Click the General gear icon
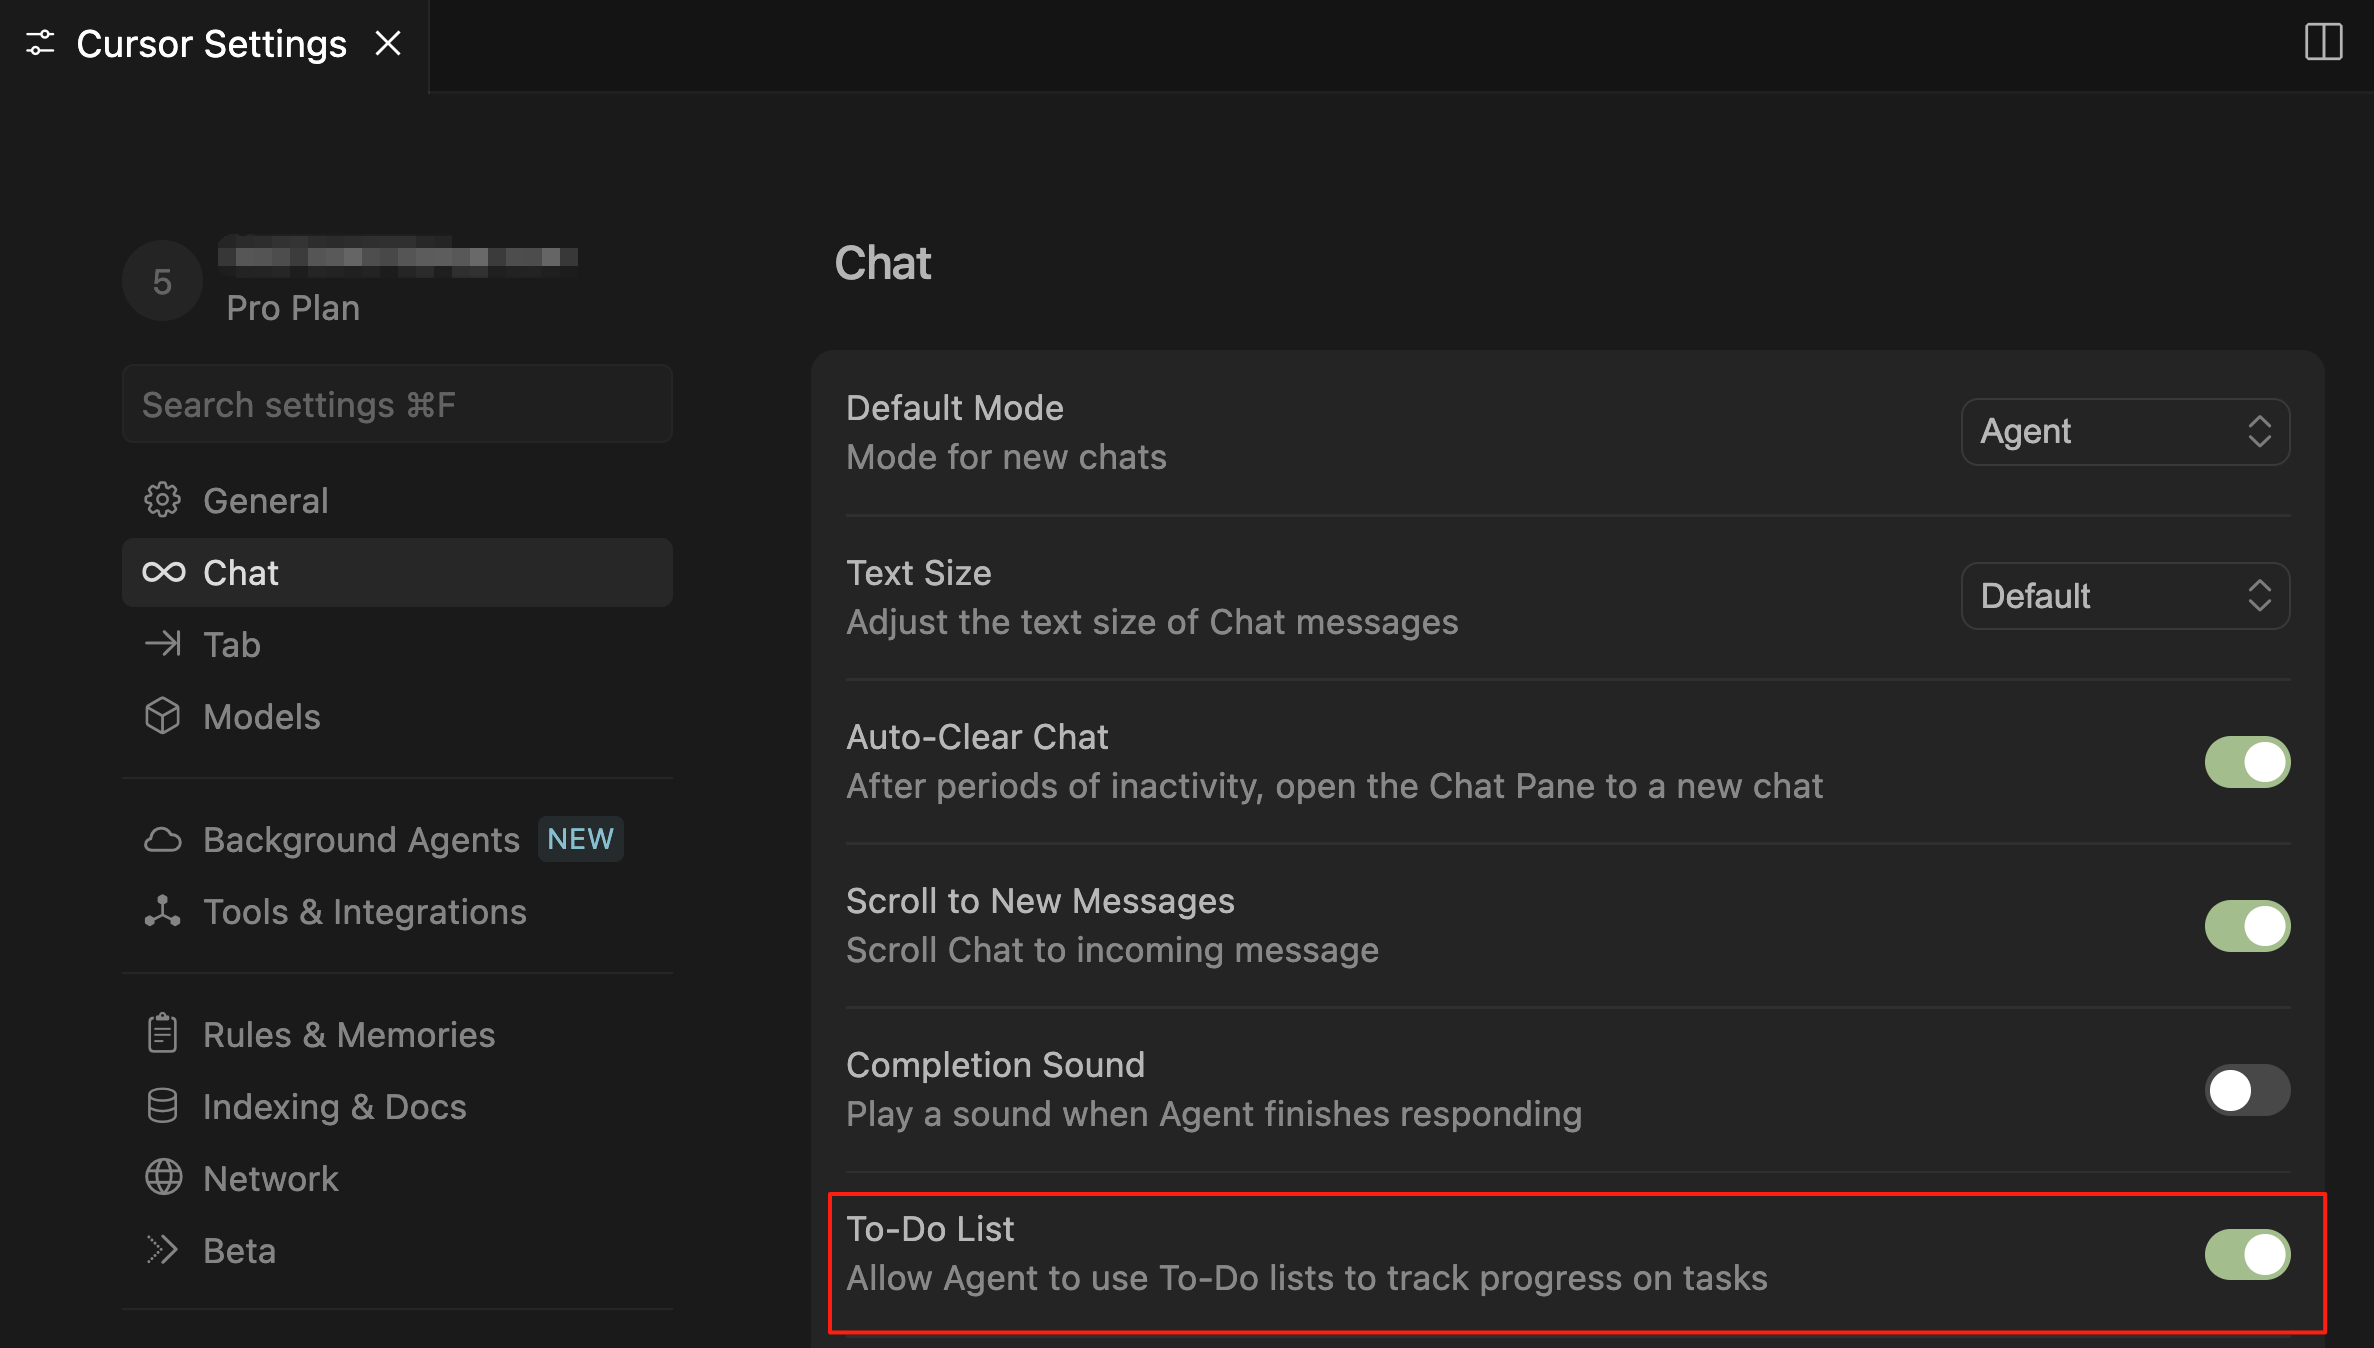 coord(162,500)
